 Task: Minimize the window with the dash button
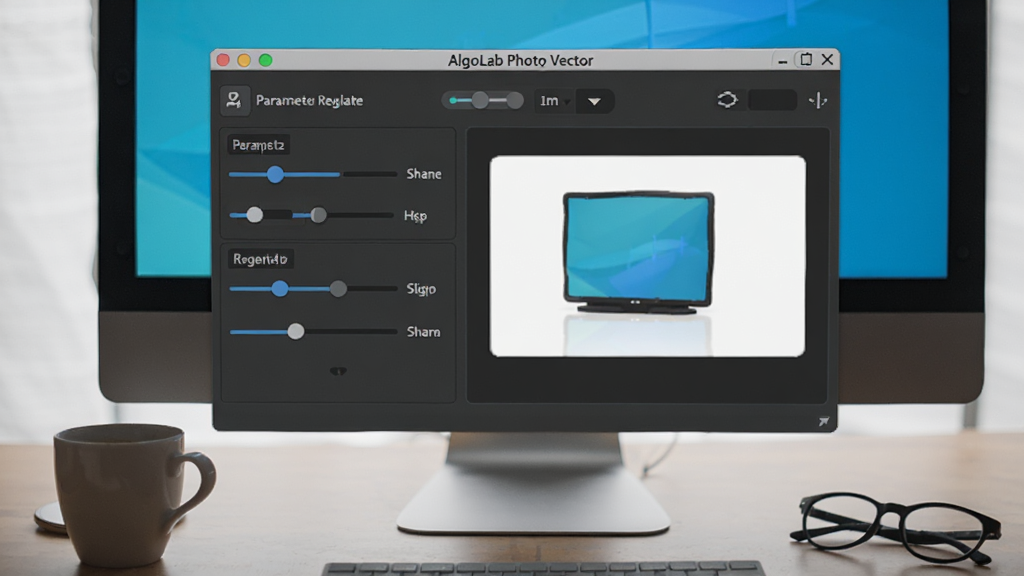click(x=782, y=61)
